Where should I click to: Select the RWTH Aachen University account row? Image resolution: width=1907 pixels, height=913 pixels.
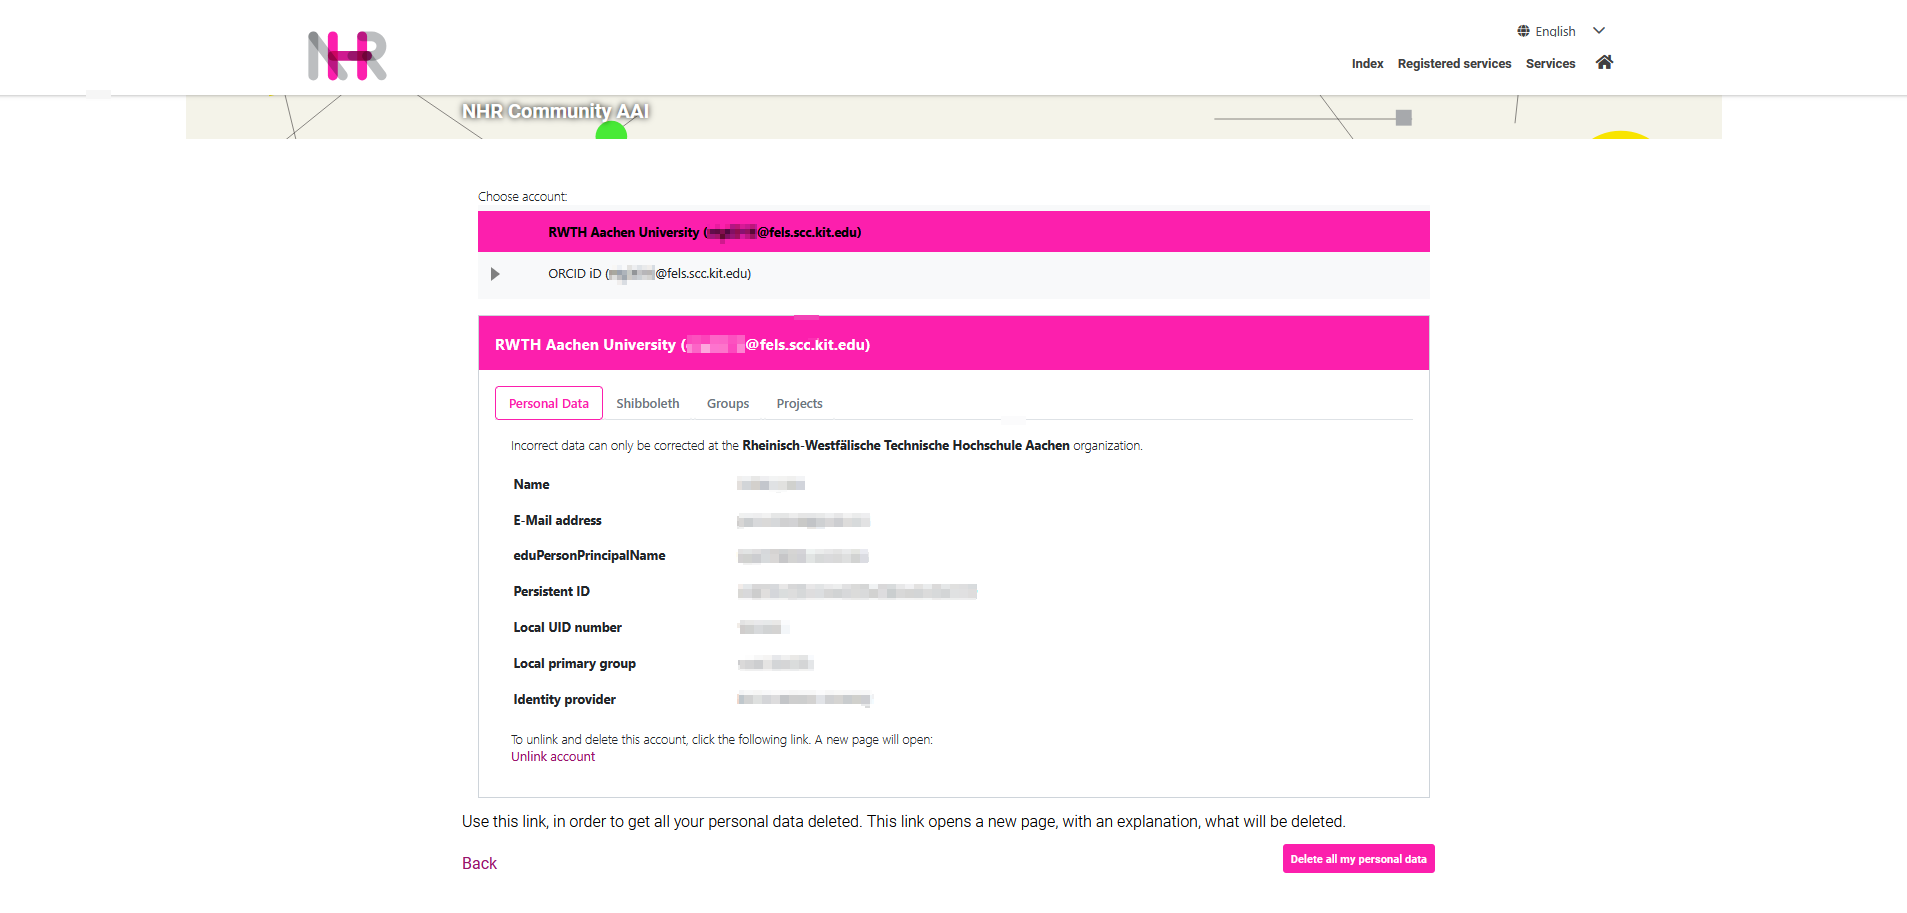[x=952, y=232]
